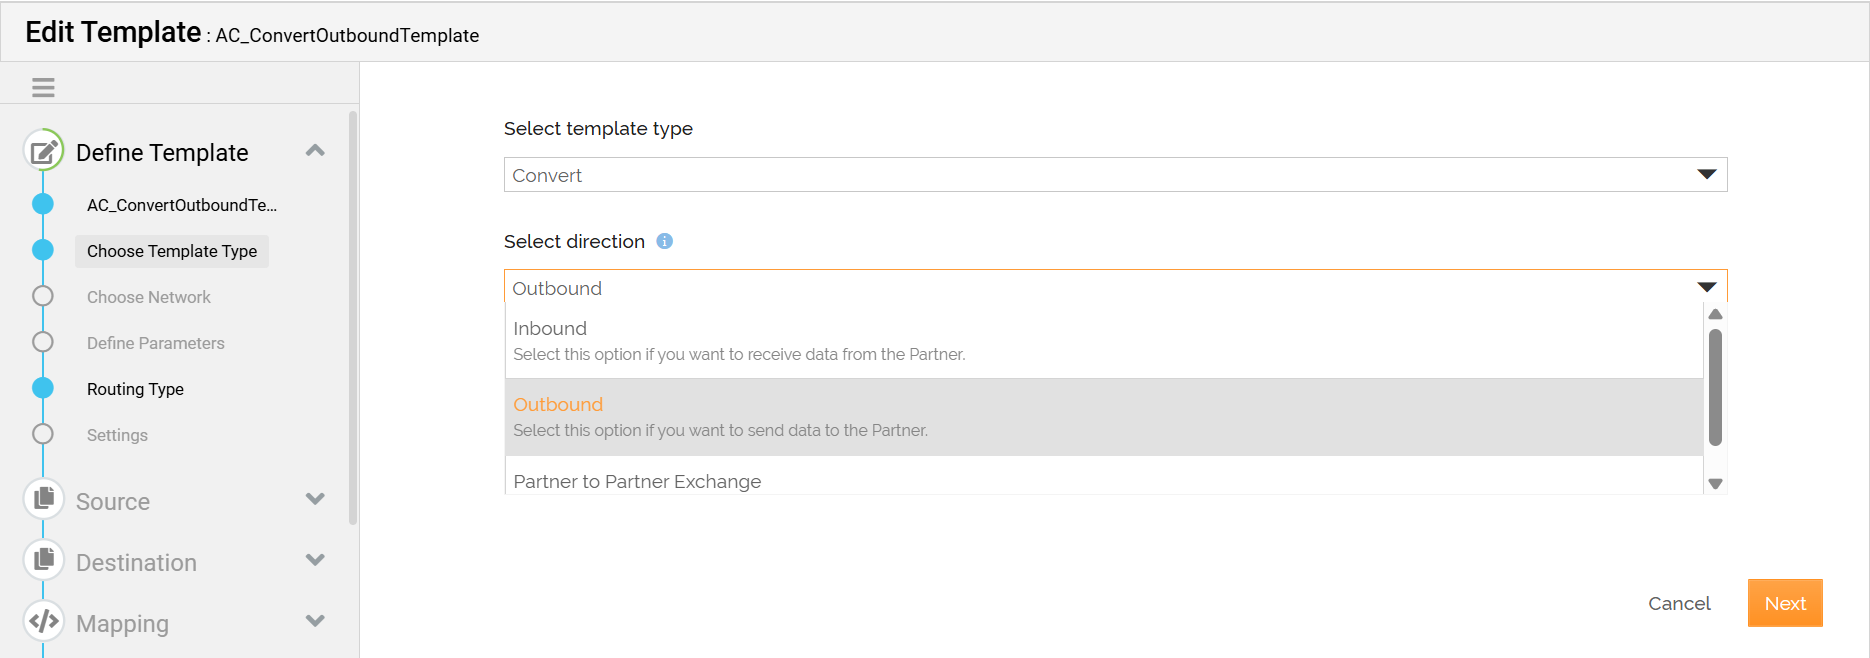Expand the Source section chevron
Image resolution: width=1870 pixels, height=658 pixels.
(315, 499)
